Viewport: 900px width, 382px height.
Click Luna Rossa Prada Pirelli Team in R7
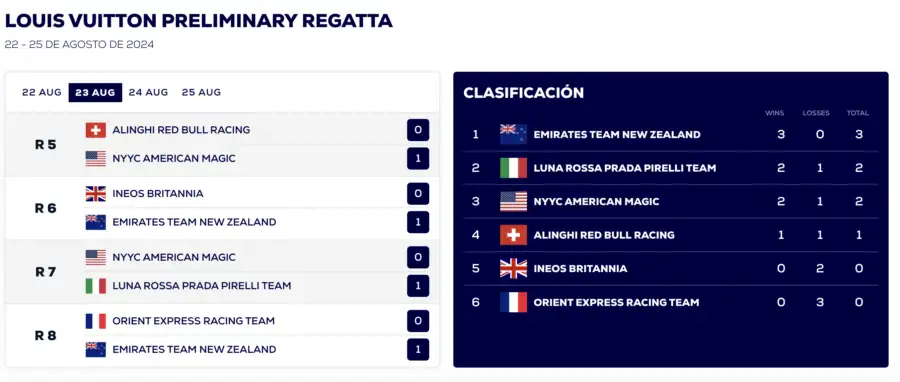201,286
